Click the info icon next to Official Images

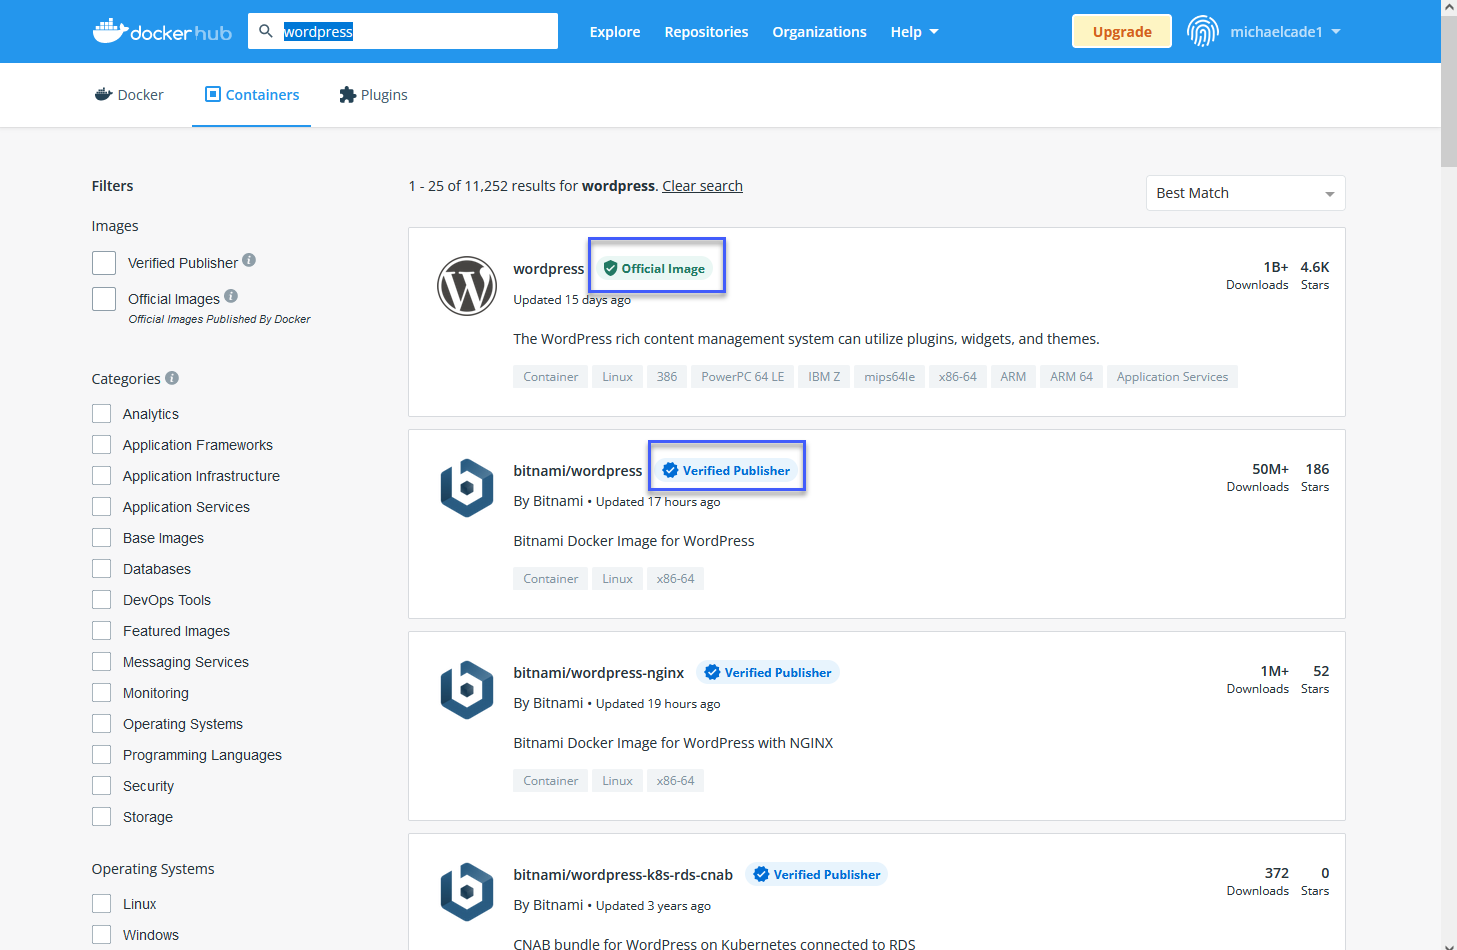click(231, 296)
